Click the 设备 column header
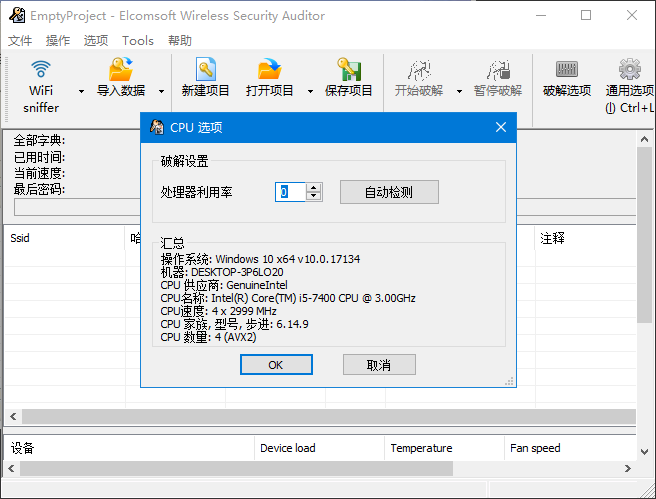 [x=128, y=448]
